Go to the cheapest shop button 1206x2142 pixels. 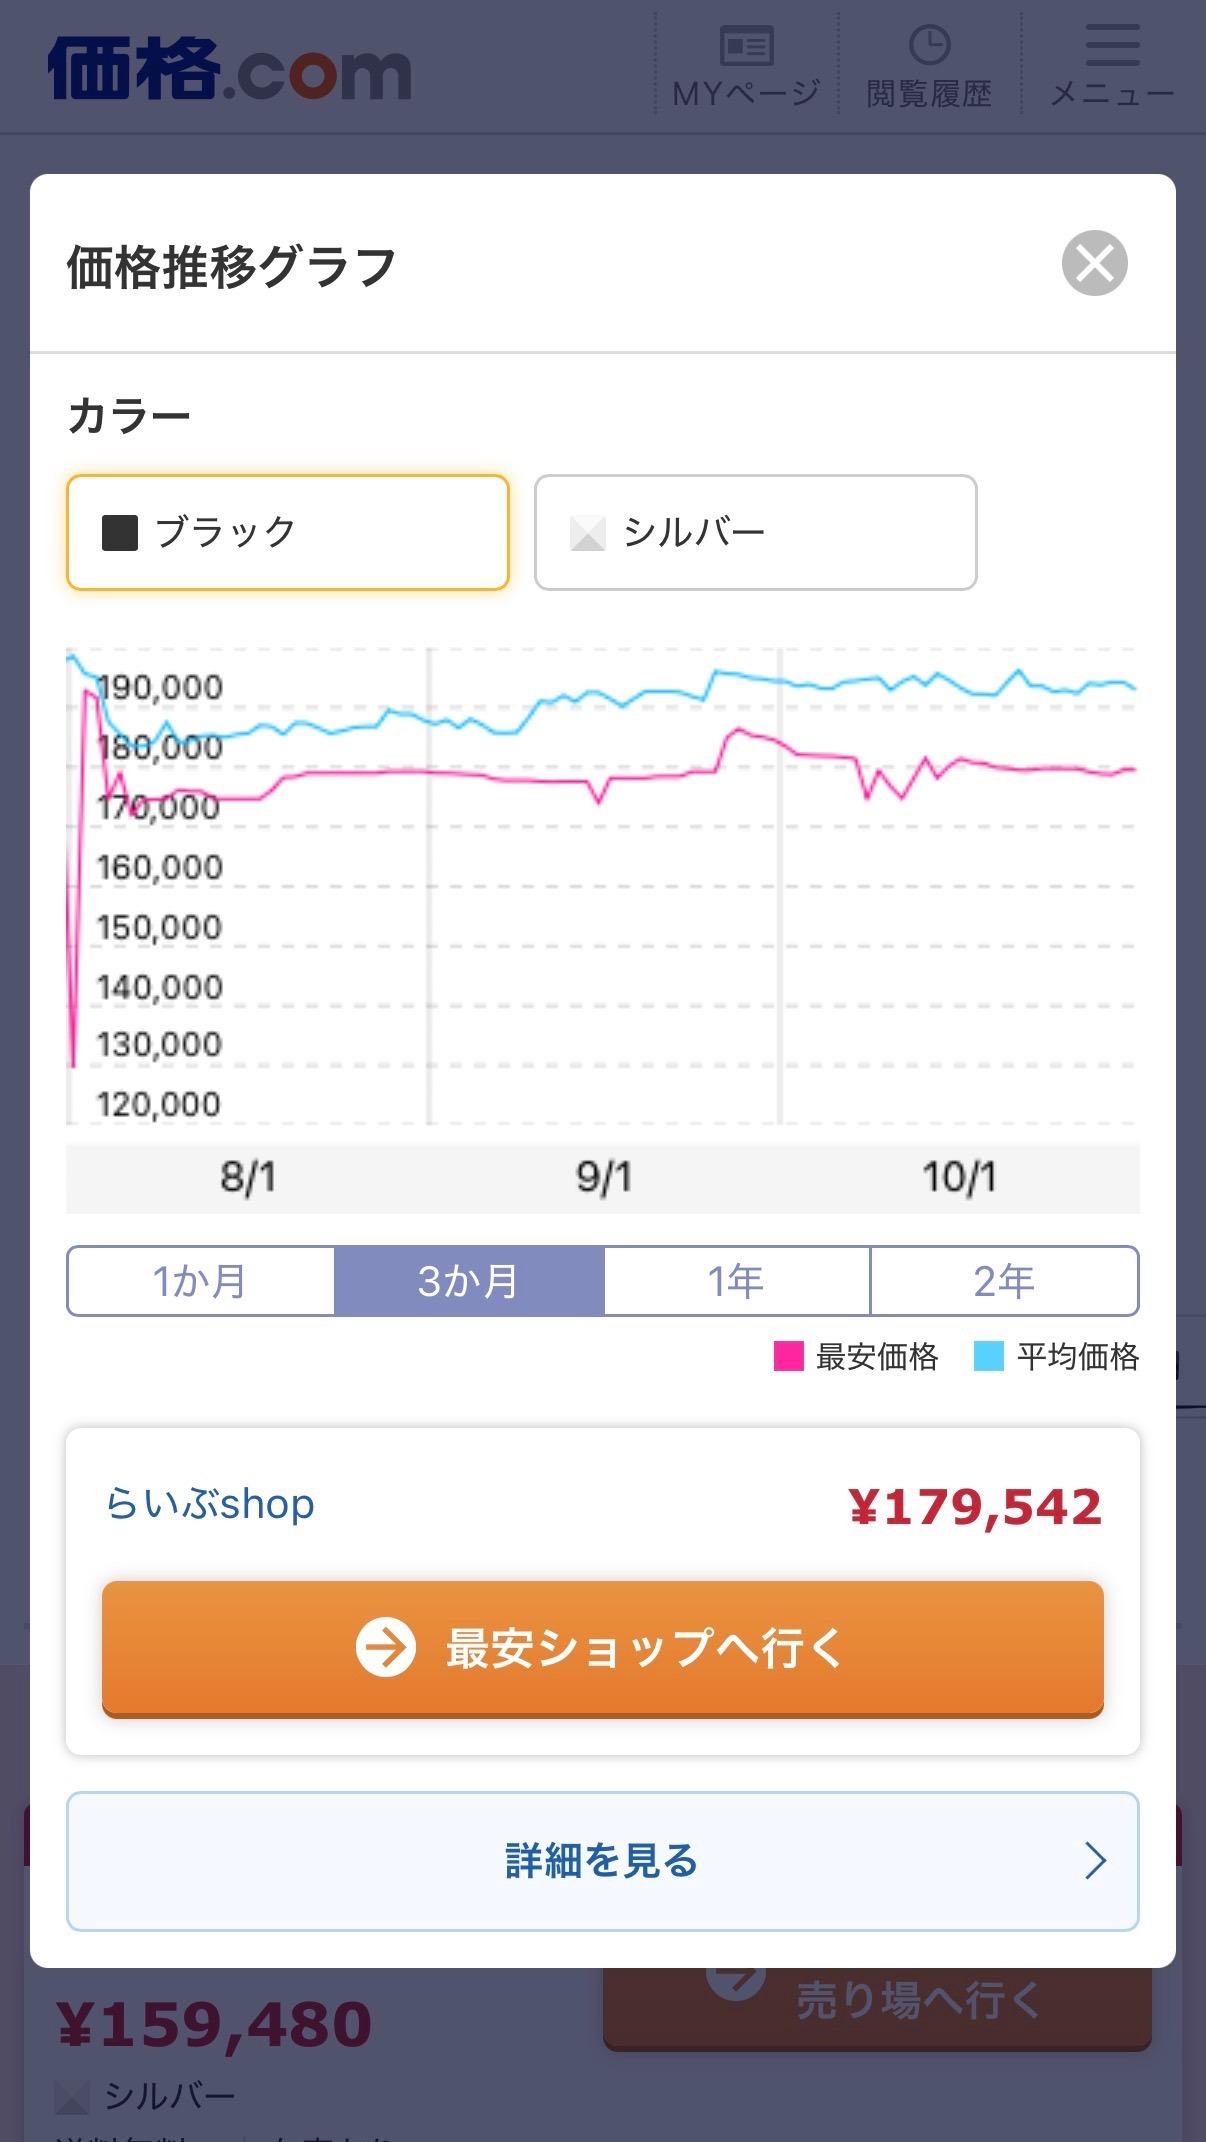[x=603, y=1648]
